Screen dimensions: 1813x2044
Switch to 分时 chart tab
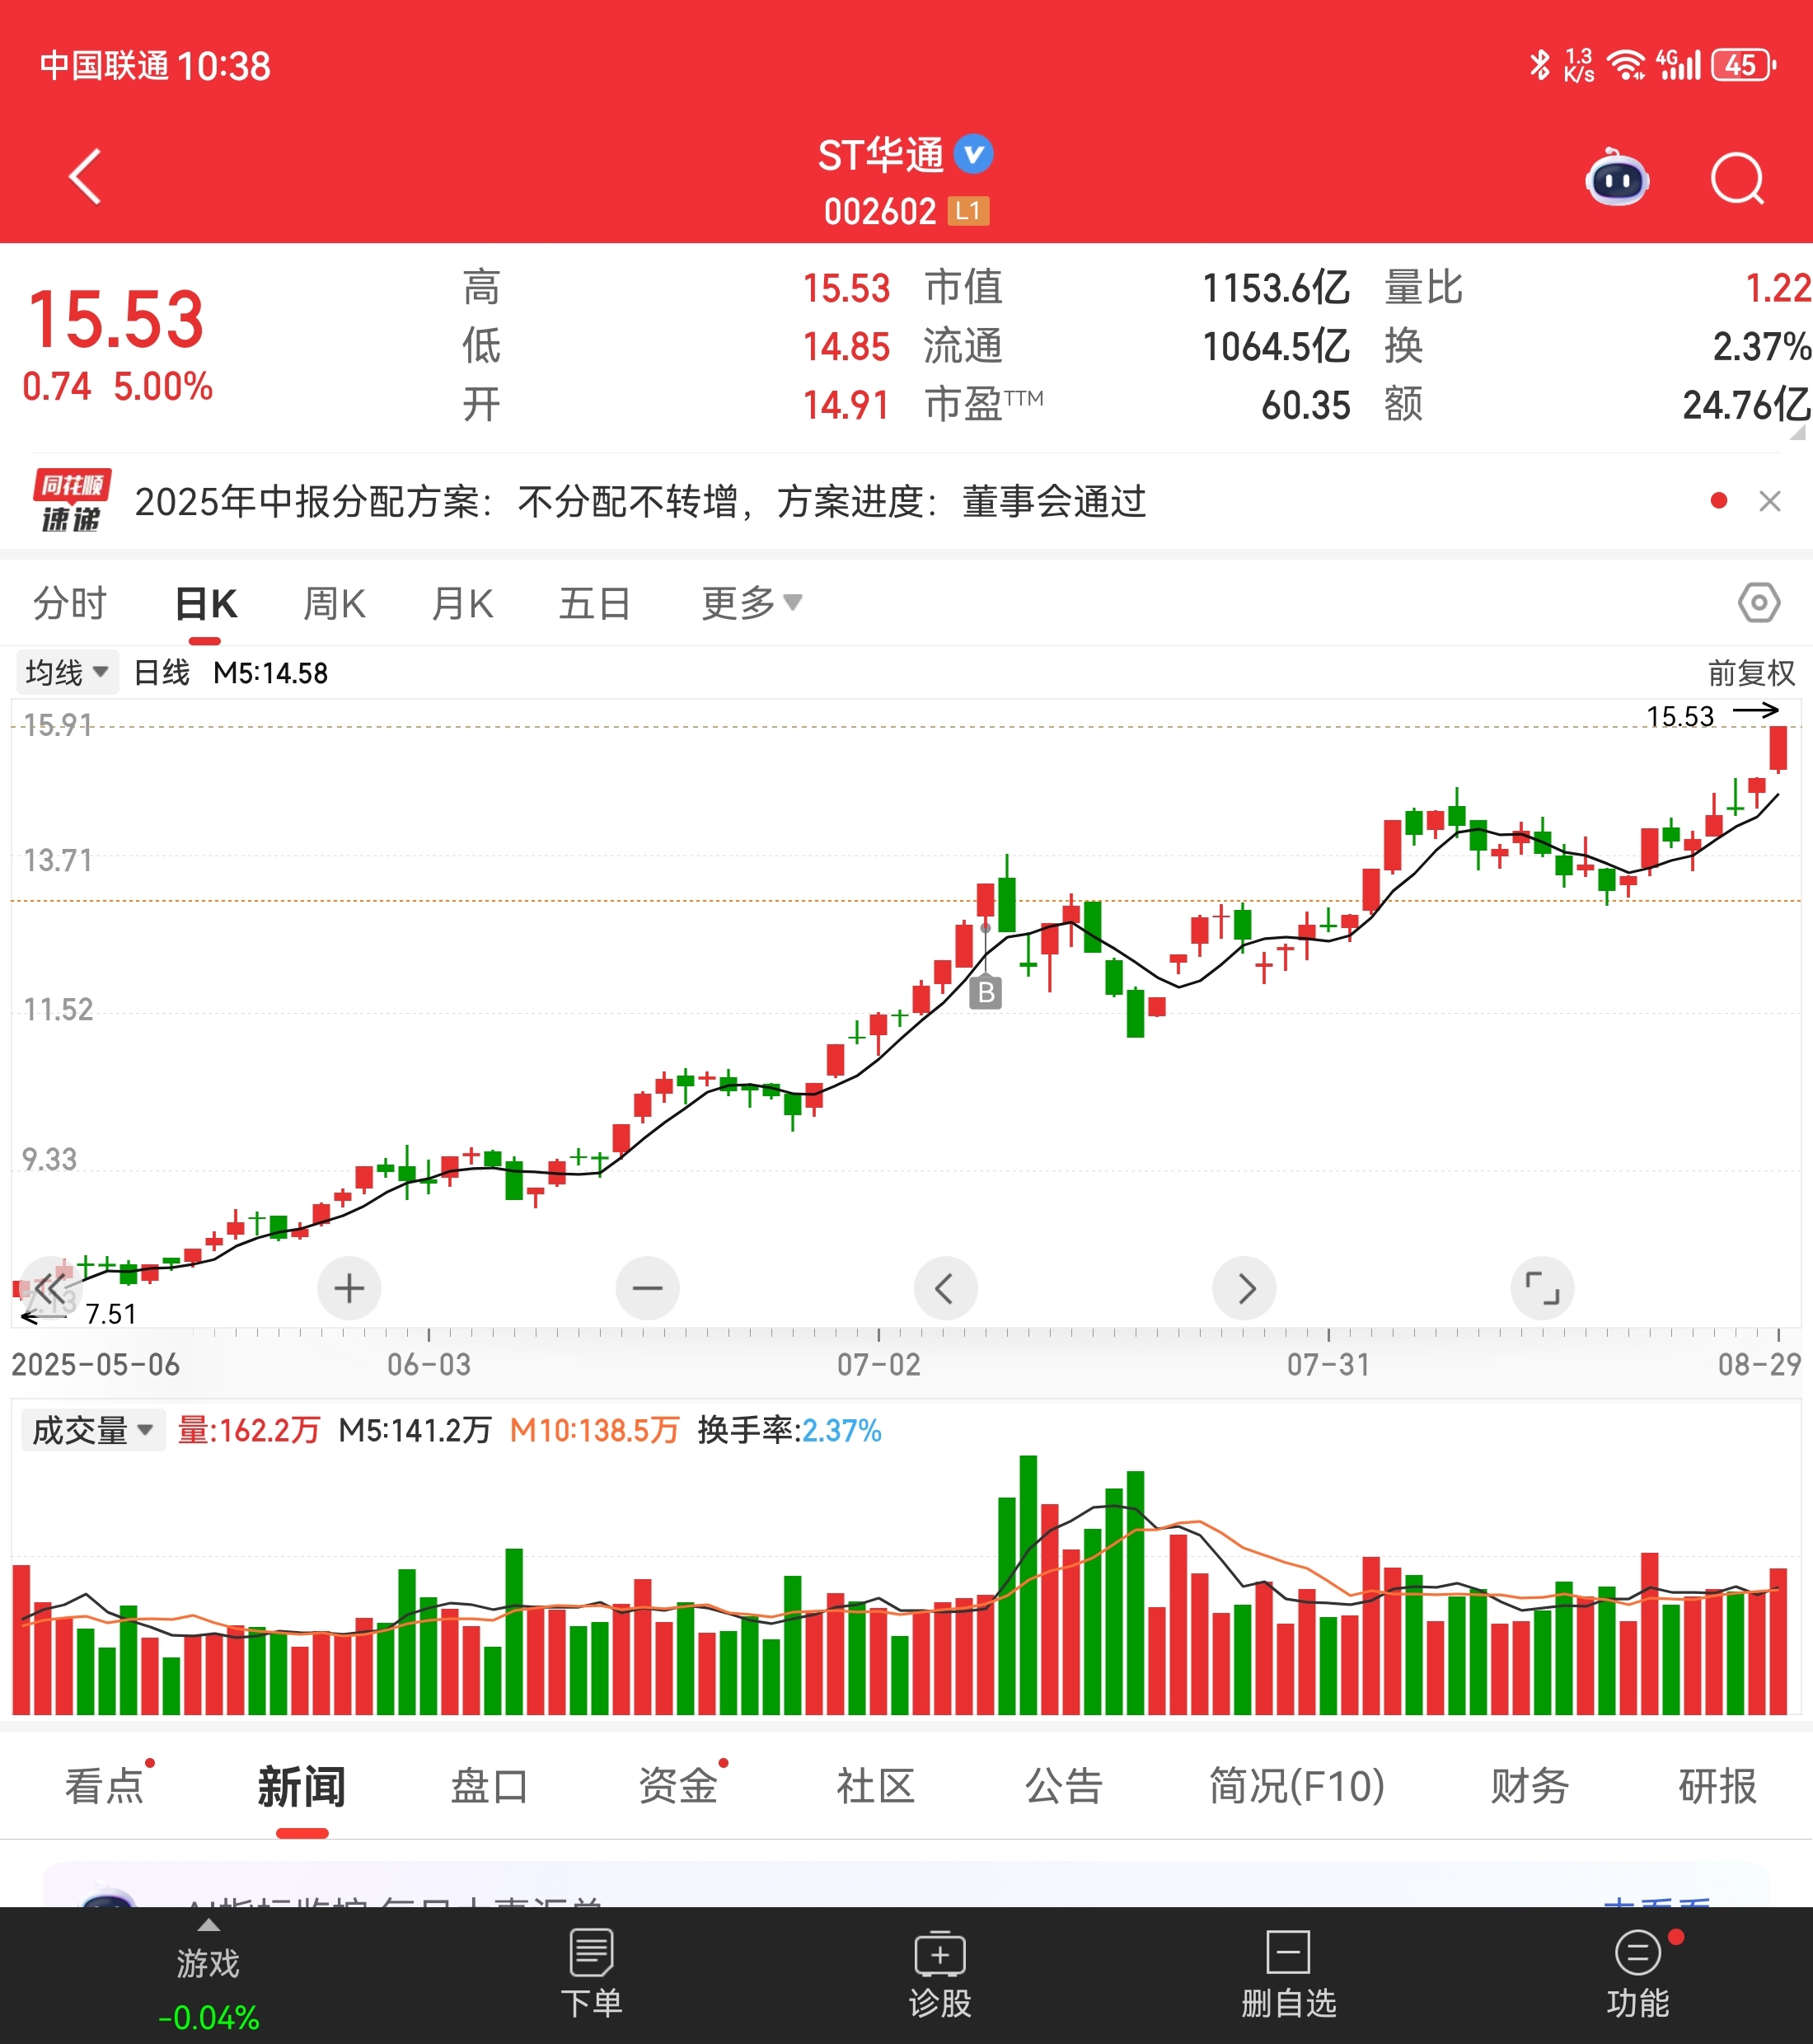[x=70, y=603]
